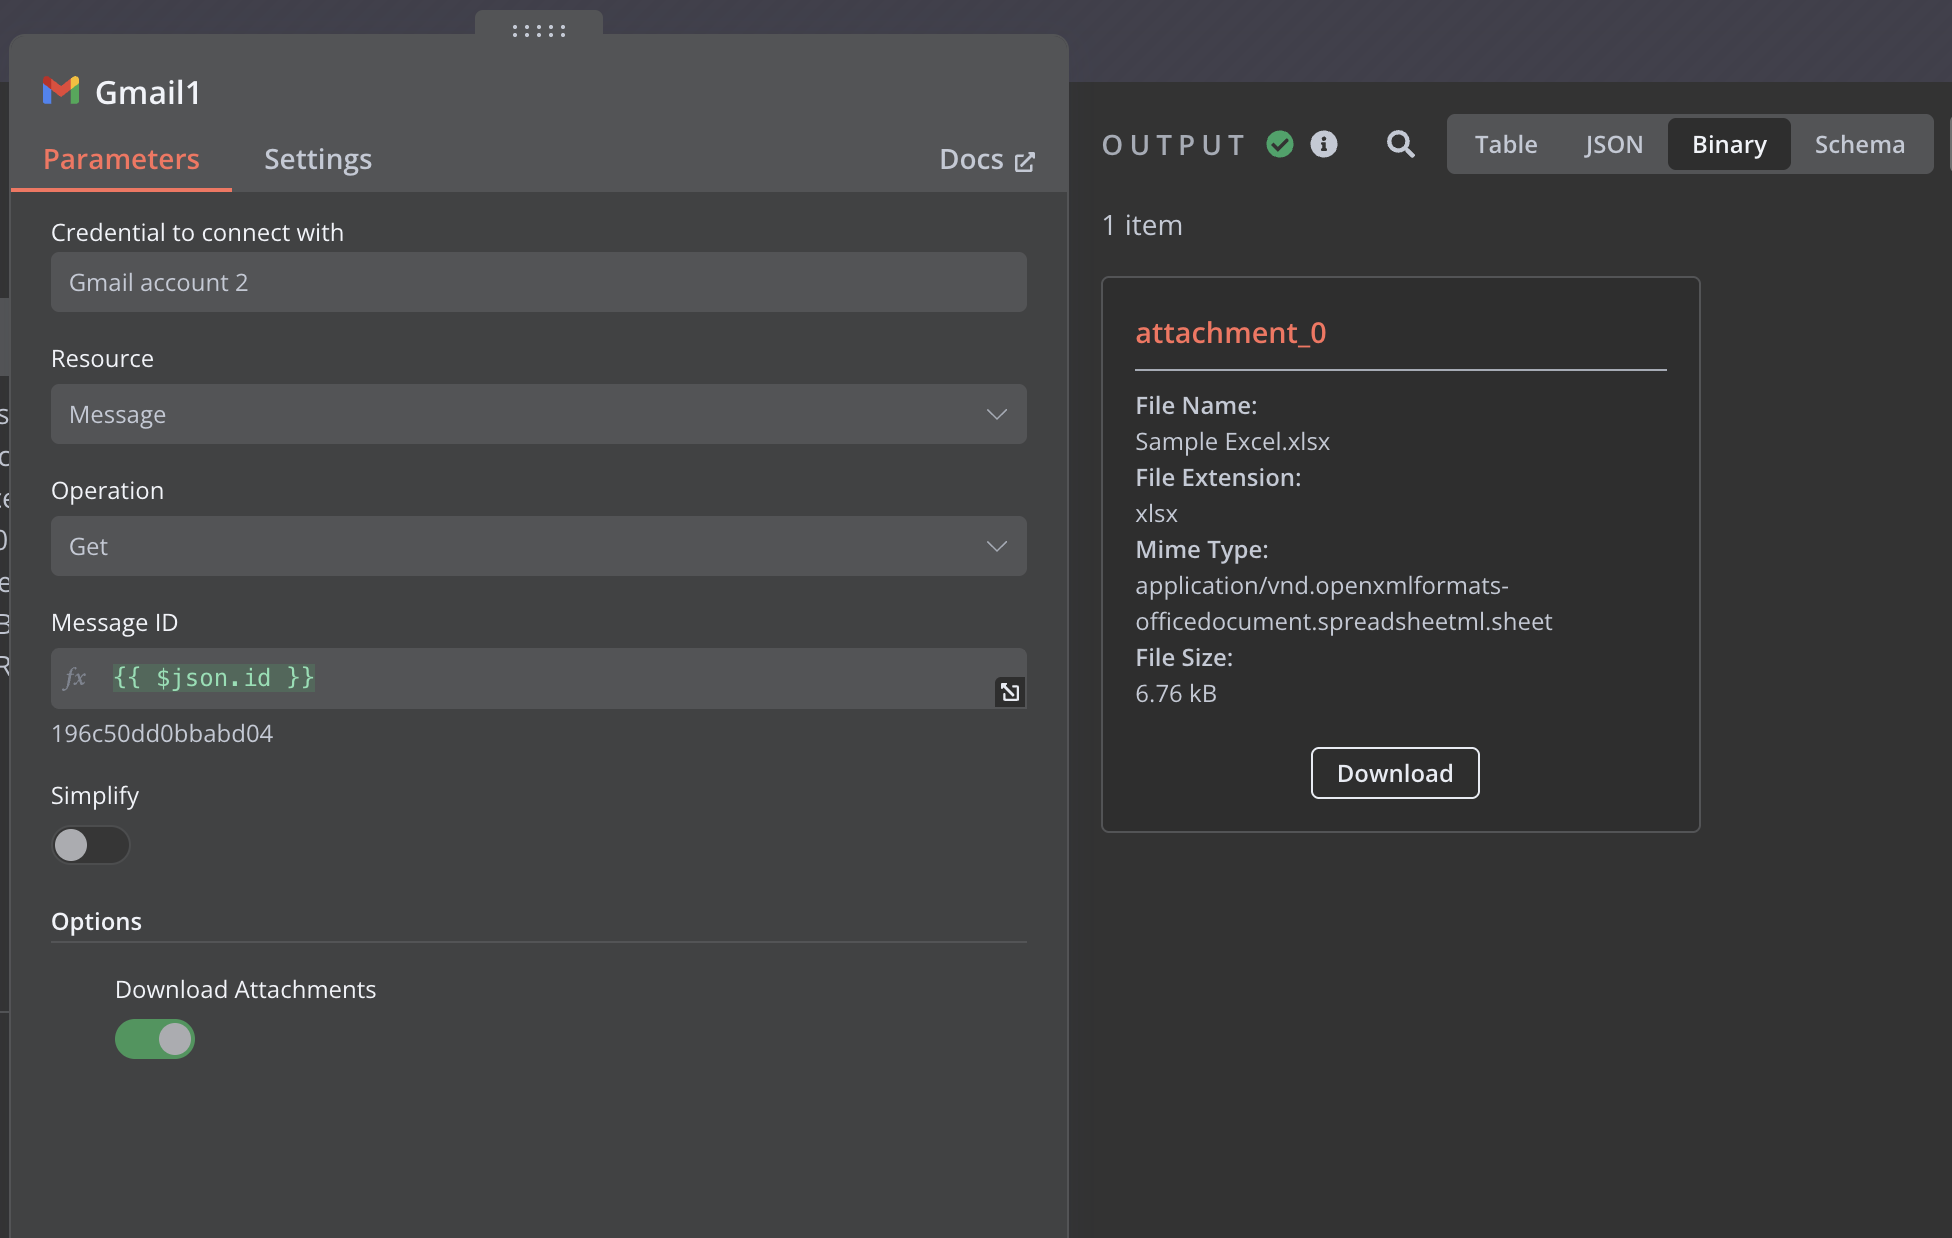Click the output info circle icon
The height and width of the screenshot is (1238, 1952).
click(1323, 144)
